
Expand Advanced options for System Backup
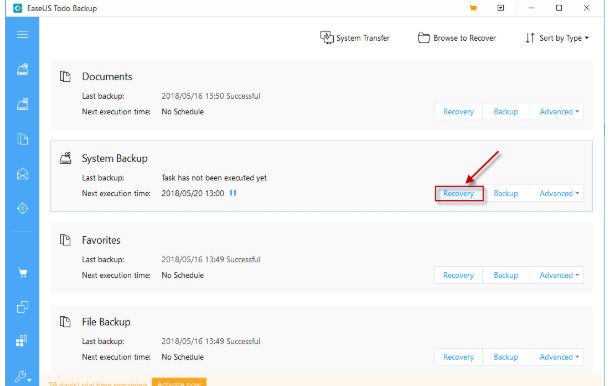[x=559, y=193]
